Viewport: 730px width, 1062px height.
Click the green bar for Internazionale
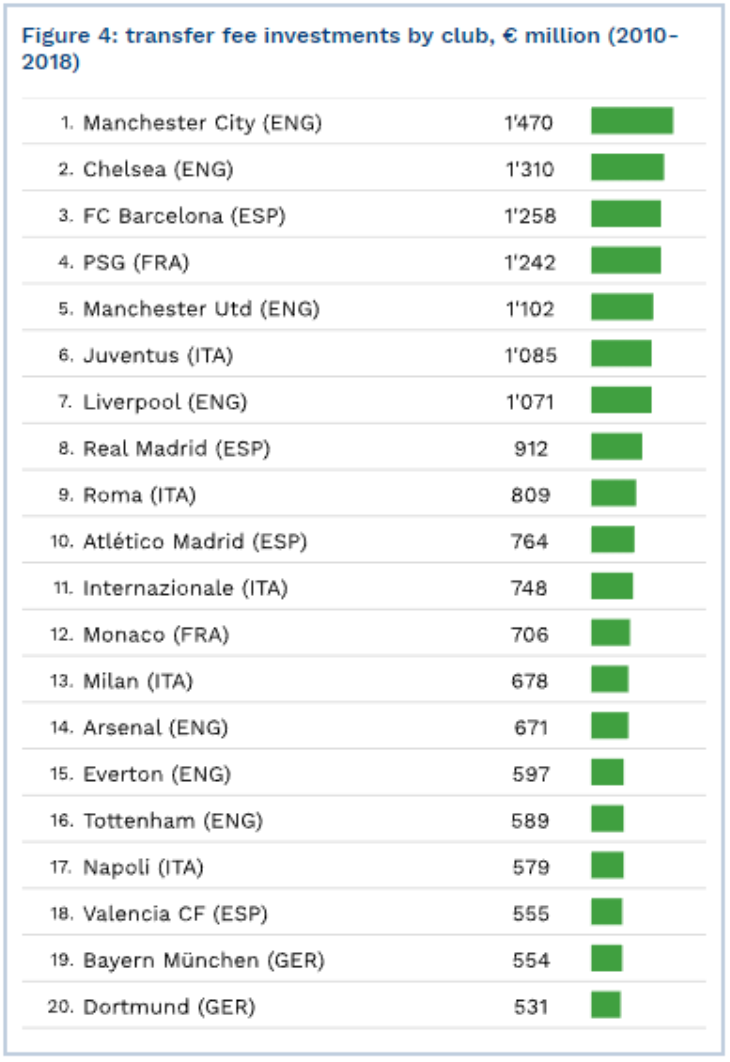[611, 586]
